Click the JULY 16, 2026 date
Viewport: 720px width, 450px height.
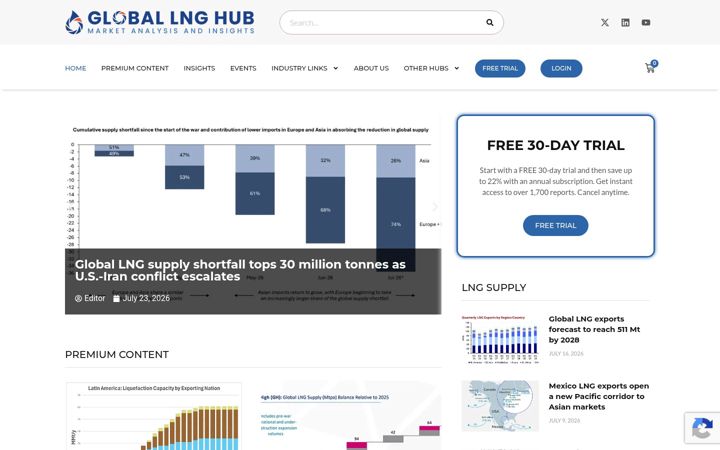[x=566, y=354]
